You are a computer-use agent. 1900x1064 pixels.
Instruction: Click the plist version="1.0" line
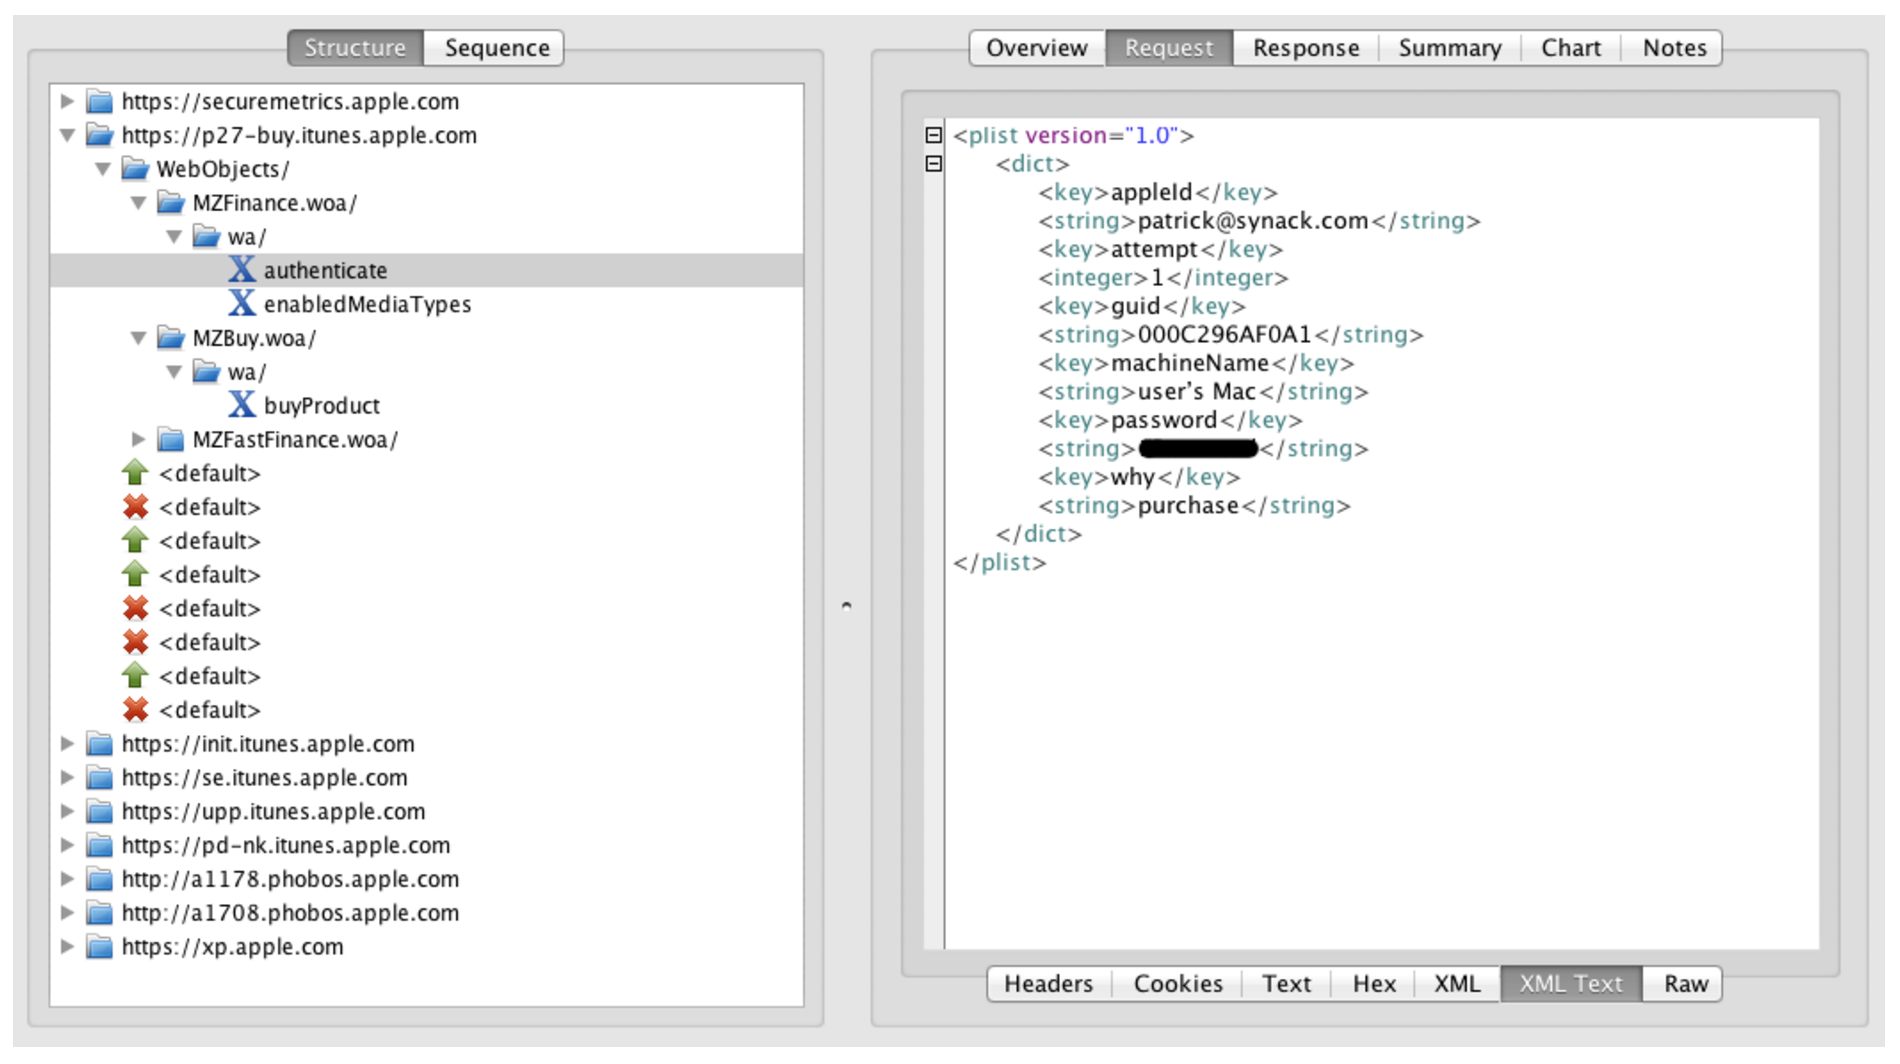(1073, 135)
